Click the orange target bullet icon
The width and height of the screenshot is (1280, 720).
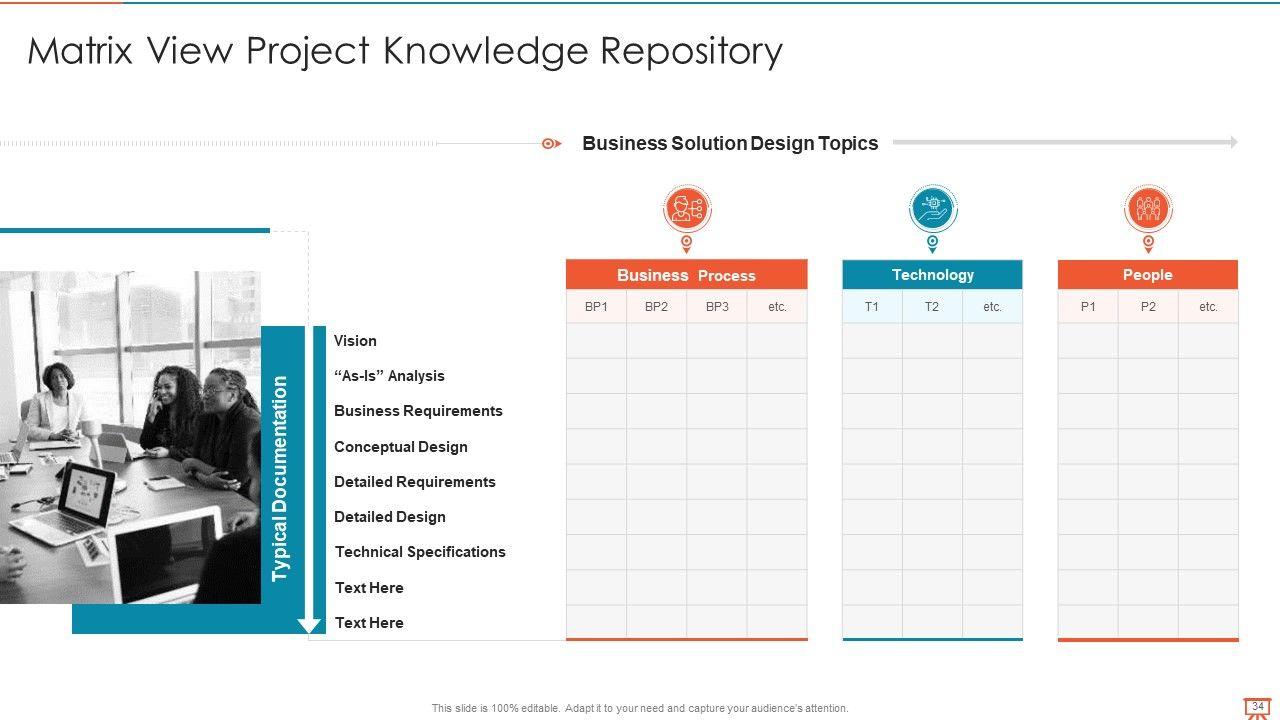click(550, 144)
